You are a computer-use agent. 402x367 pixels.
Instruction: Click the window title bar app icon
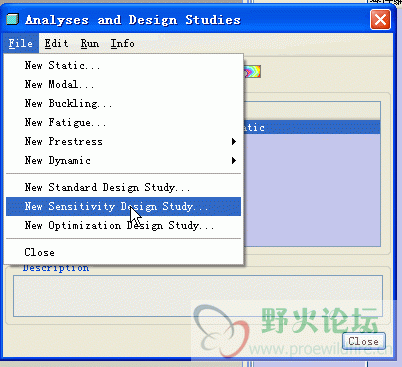(x=12, y=19)
